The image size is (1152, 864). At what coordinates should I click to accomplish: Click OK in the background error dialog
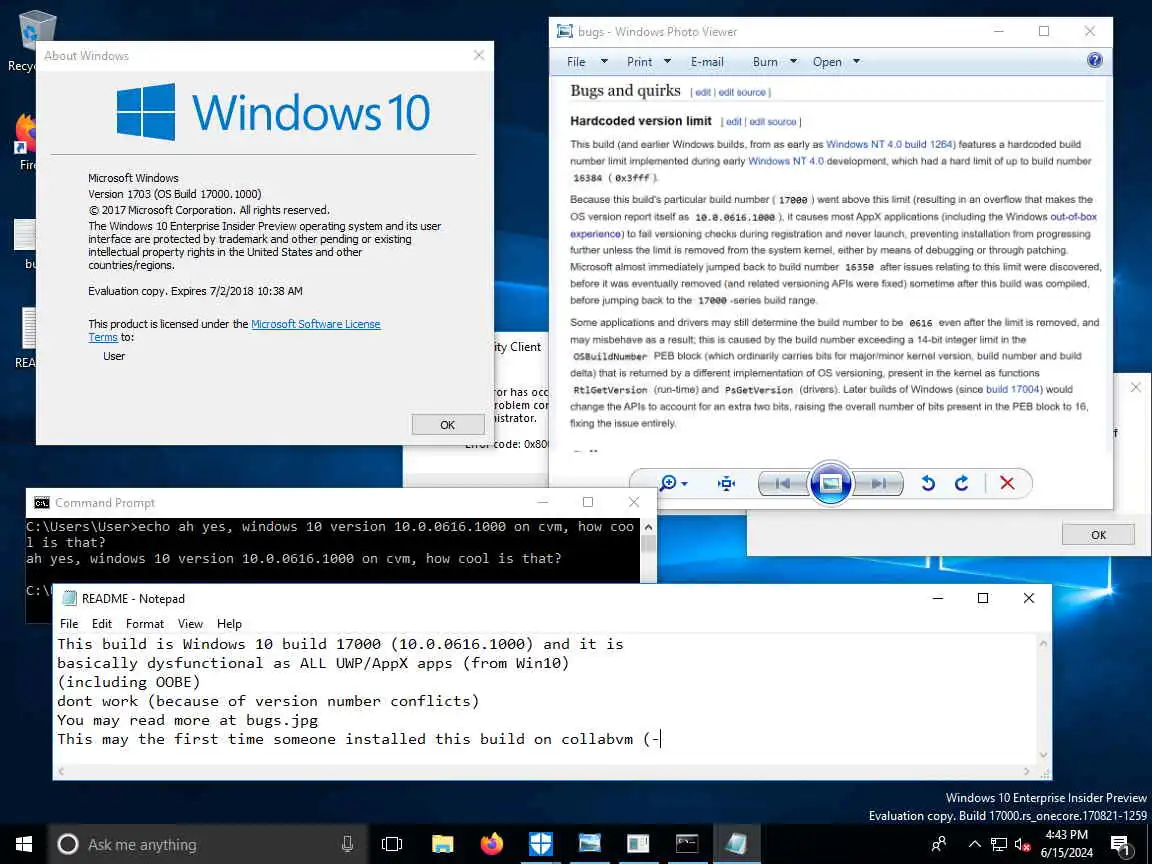1098,535
